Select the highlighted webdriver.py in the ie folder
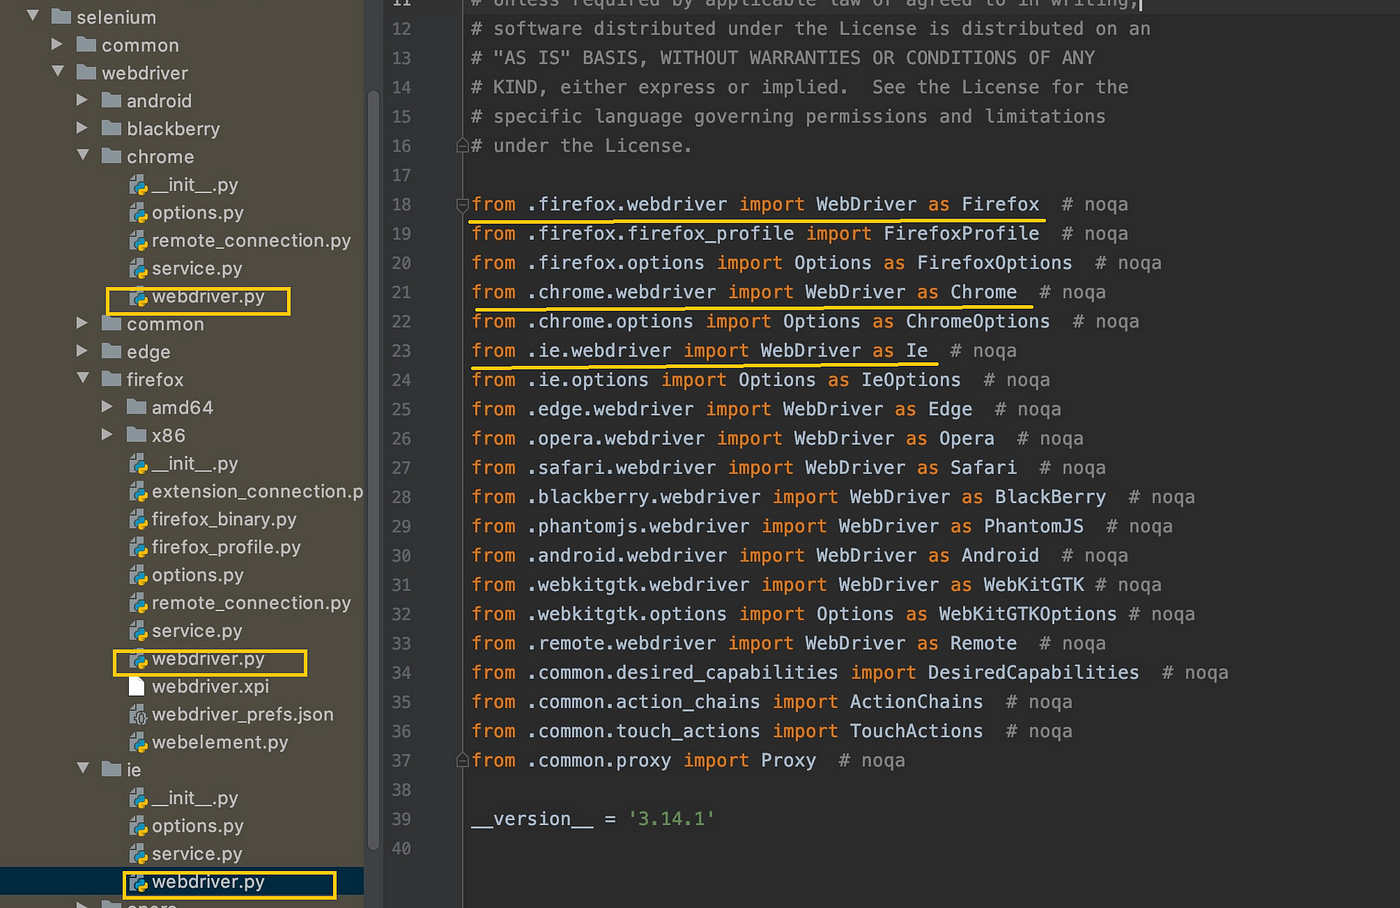This screenshot has width=1400, height=908. 208,882
